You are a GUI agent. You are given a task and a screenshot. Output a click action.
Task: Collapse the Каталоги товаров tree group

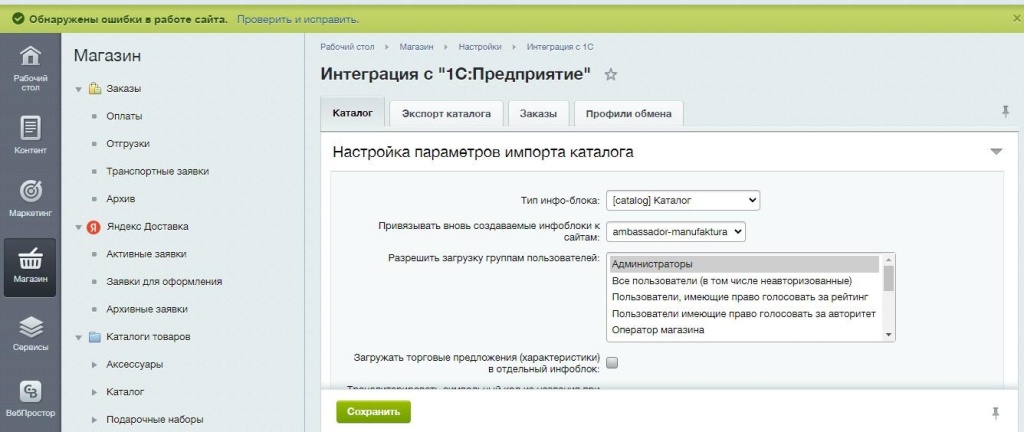[x=78, y=337]
